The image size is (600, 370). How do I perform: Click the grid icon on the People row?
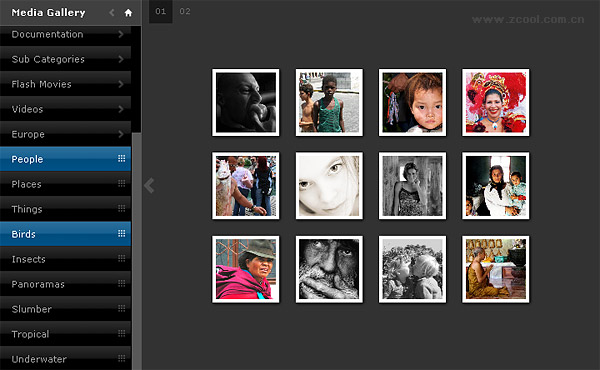(121, 158)
